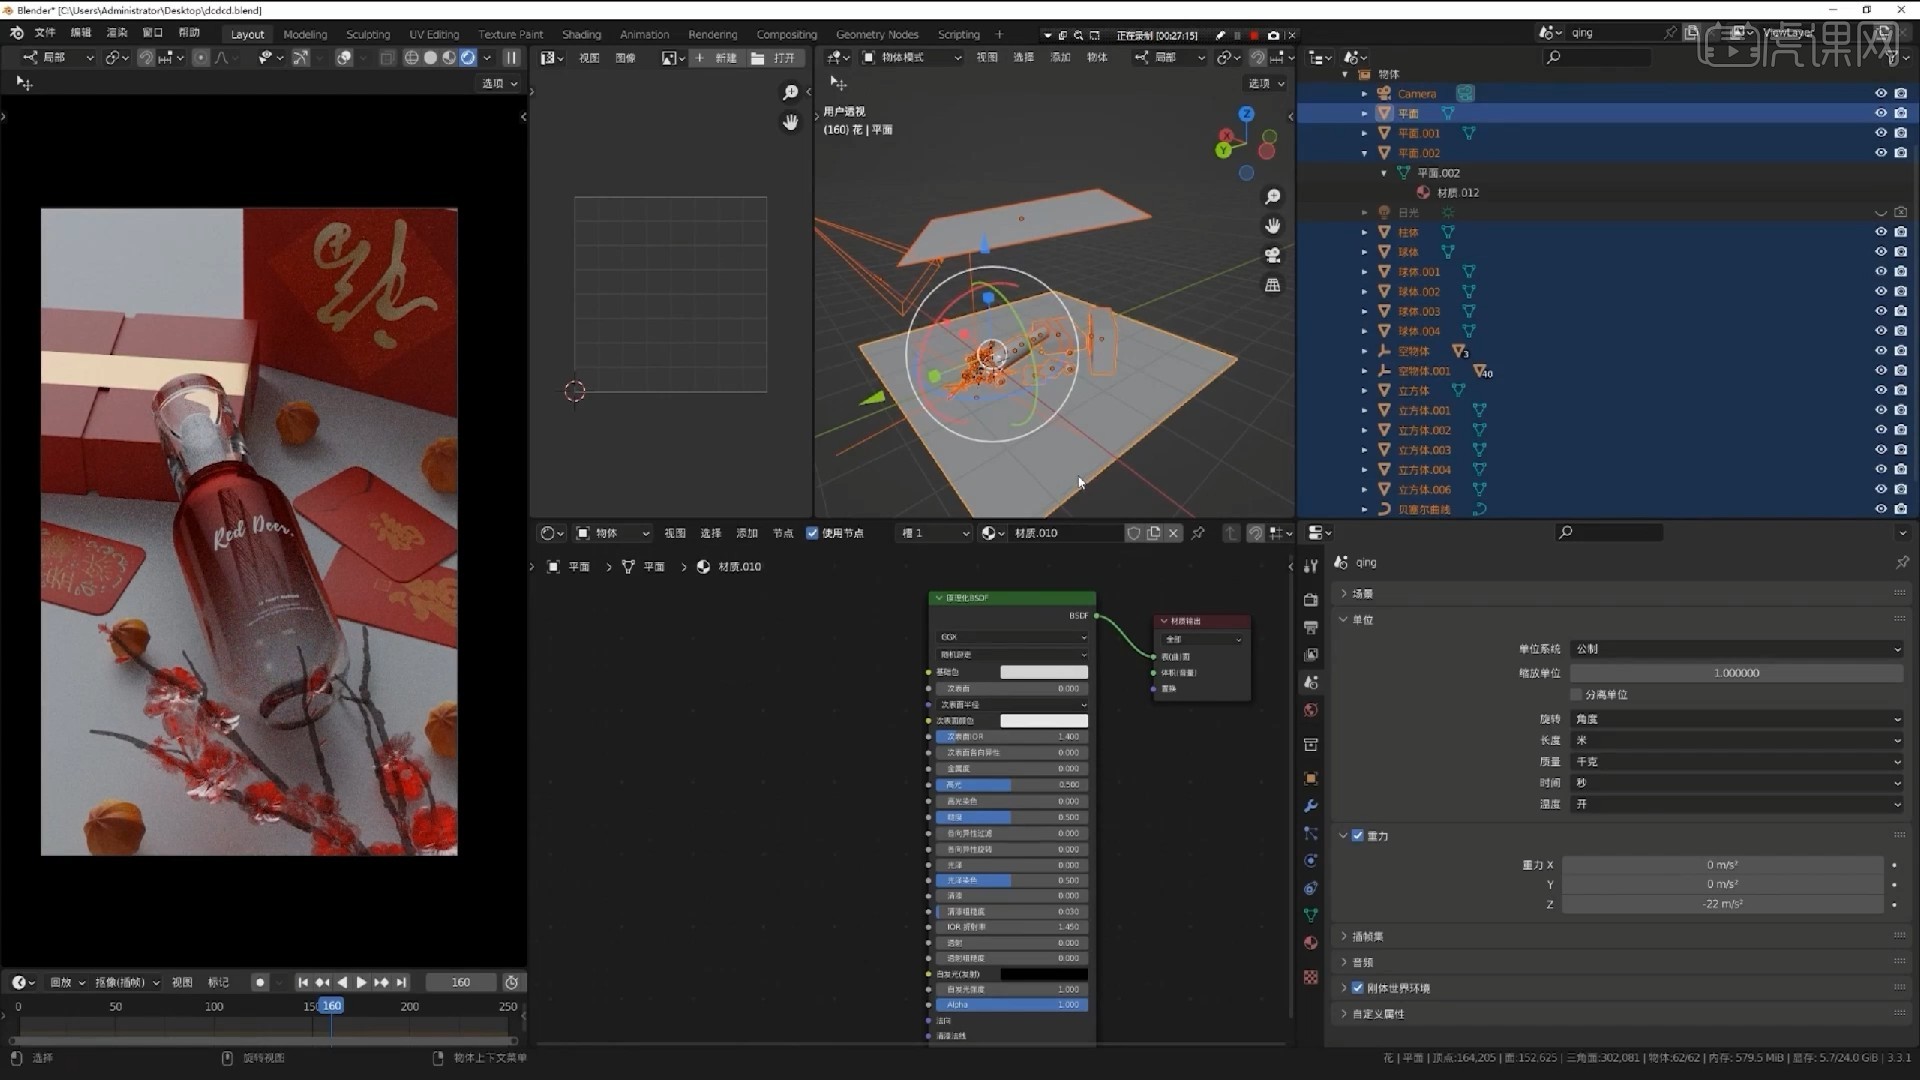Viewport: 1920px width, 1080px height.
Task: Enable the 分离单位 checkbox
Action: tap(1577, 695)
